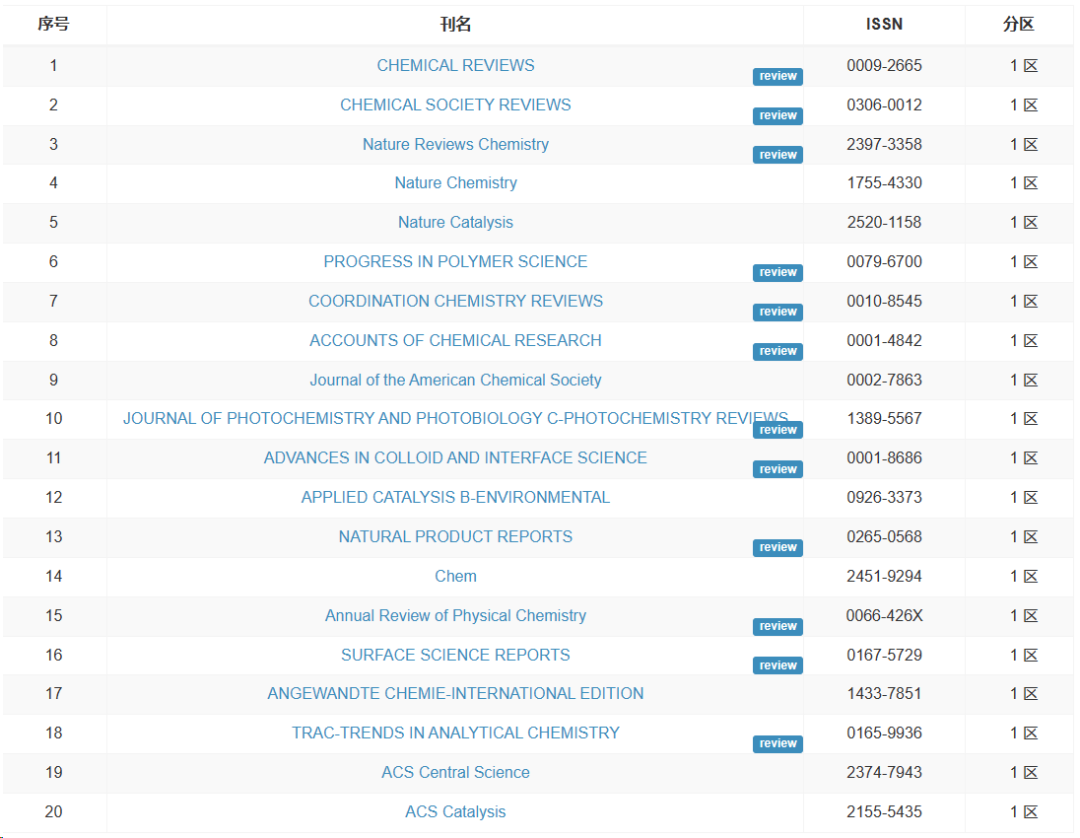Open Annual Review of Physical Chemistry
1080x838 pixels.
pos(455,616)
